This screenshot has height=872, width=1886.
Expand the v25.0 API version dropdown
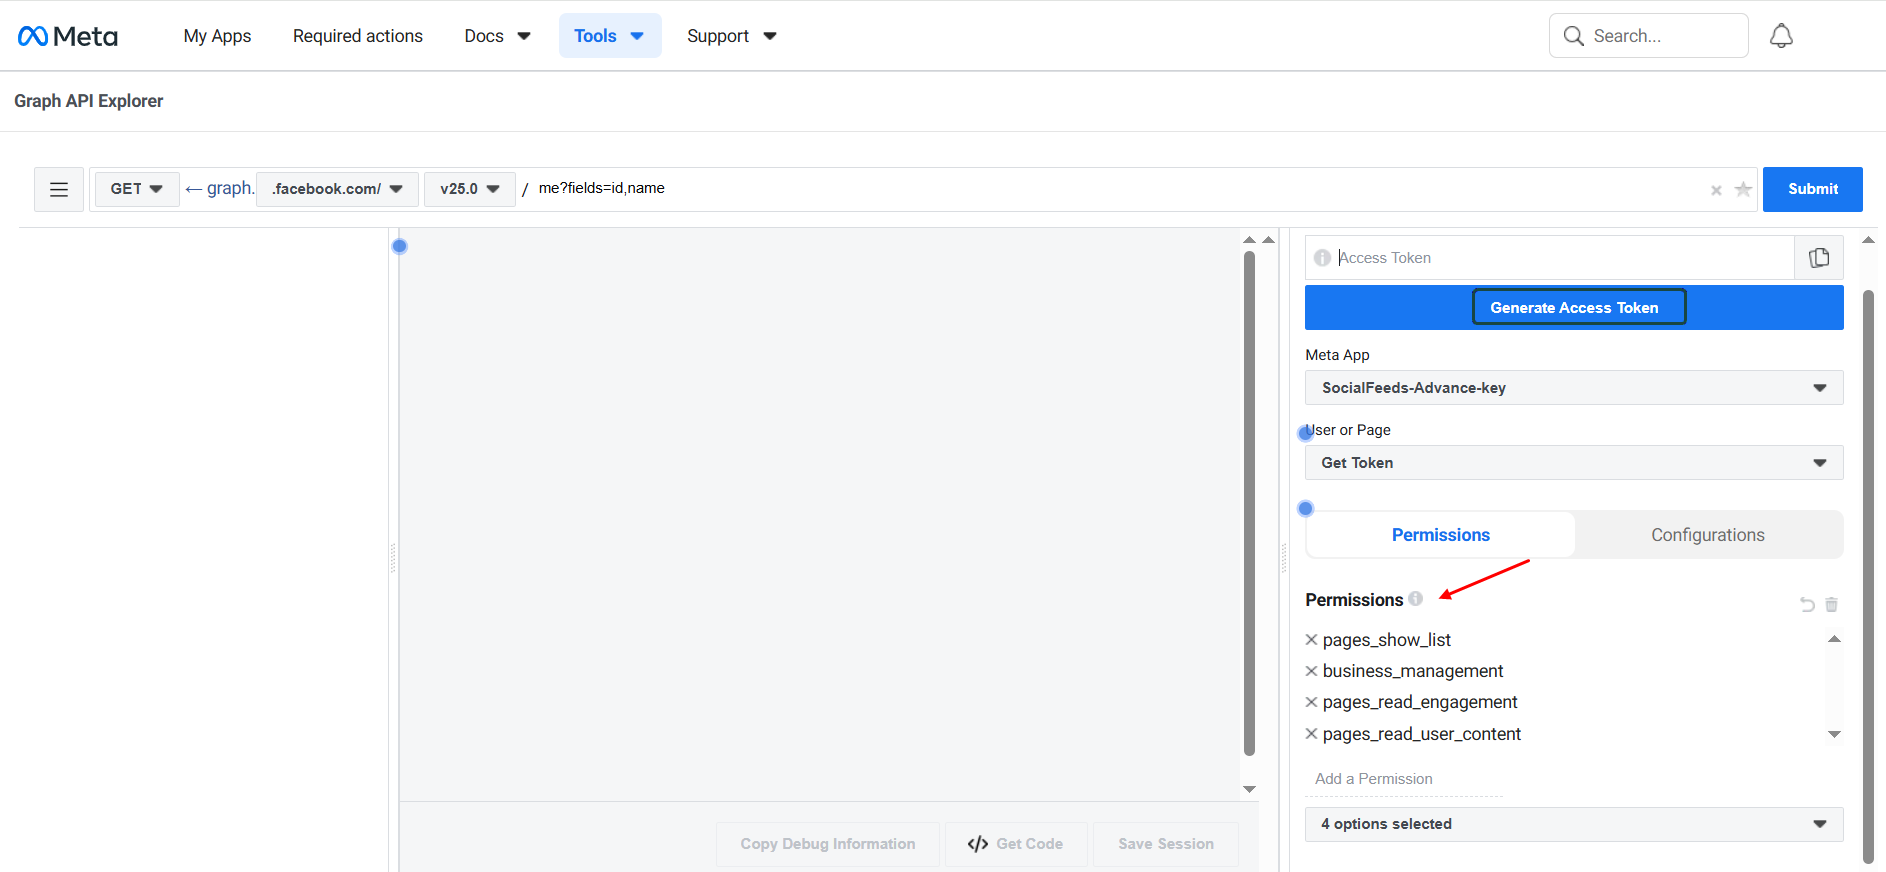(x=469, y=189)
